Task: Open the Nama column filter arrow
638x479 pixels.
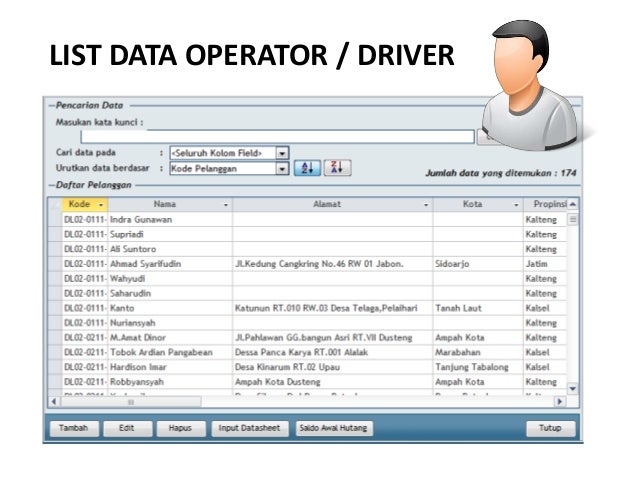Action: [x=226, y=205]
